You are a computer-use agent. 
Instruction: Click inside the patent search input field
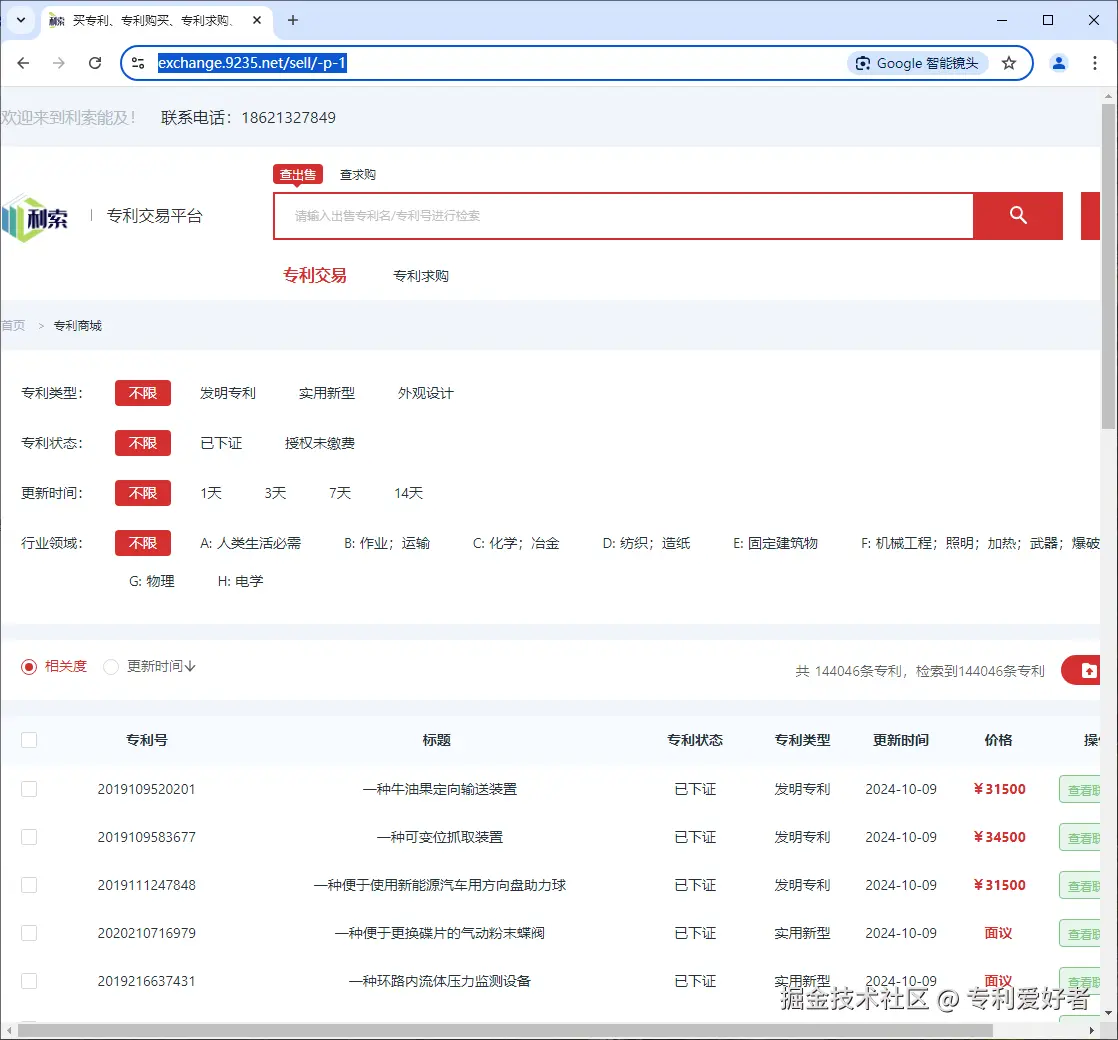click(x=620, y=216)
